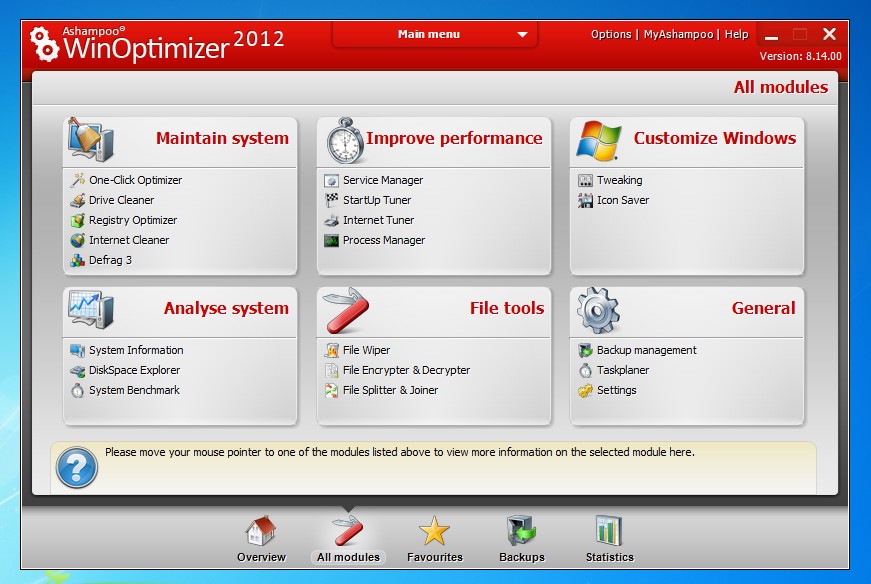Viewport: 871px width, 584px height.
Task: Open System Information label
Action: coord(136,350)
